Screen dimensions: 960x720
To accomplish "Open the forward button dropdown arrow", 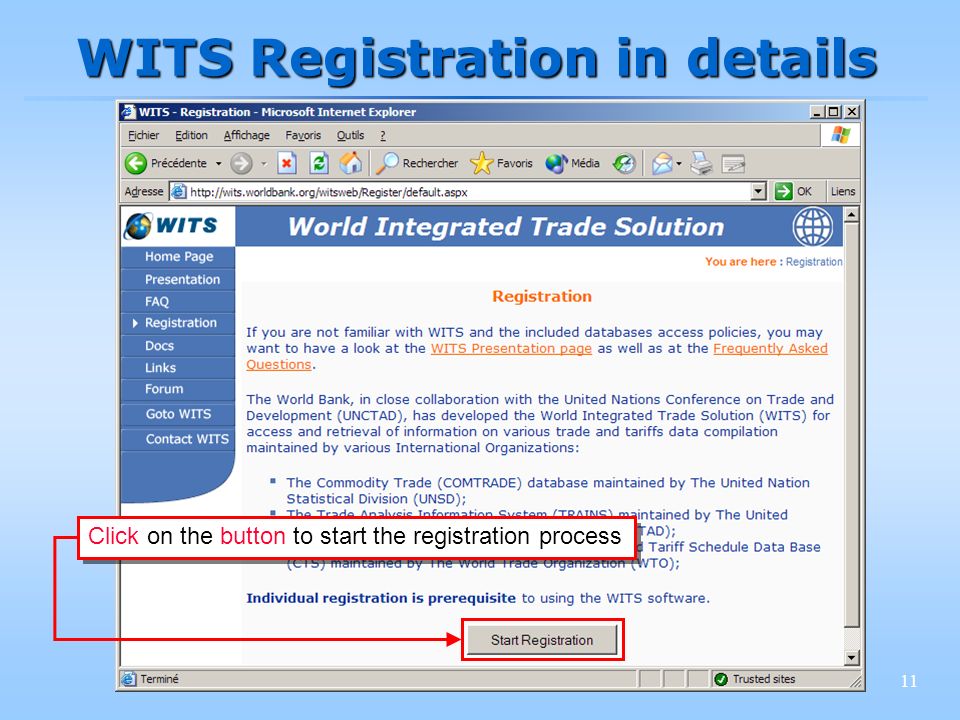I will click(264, 163).
